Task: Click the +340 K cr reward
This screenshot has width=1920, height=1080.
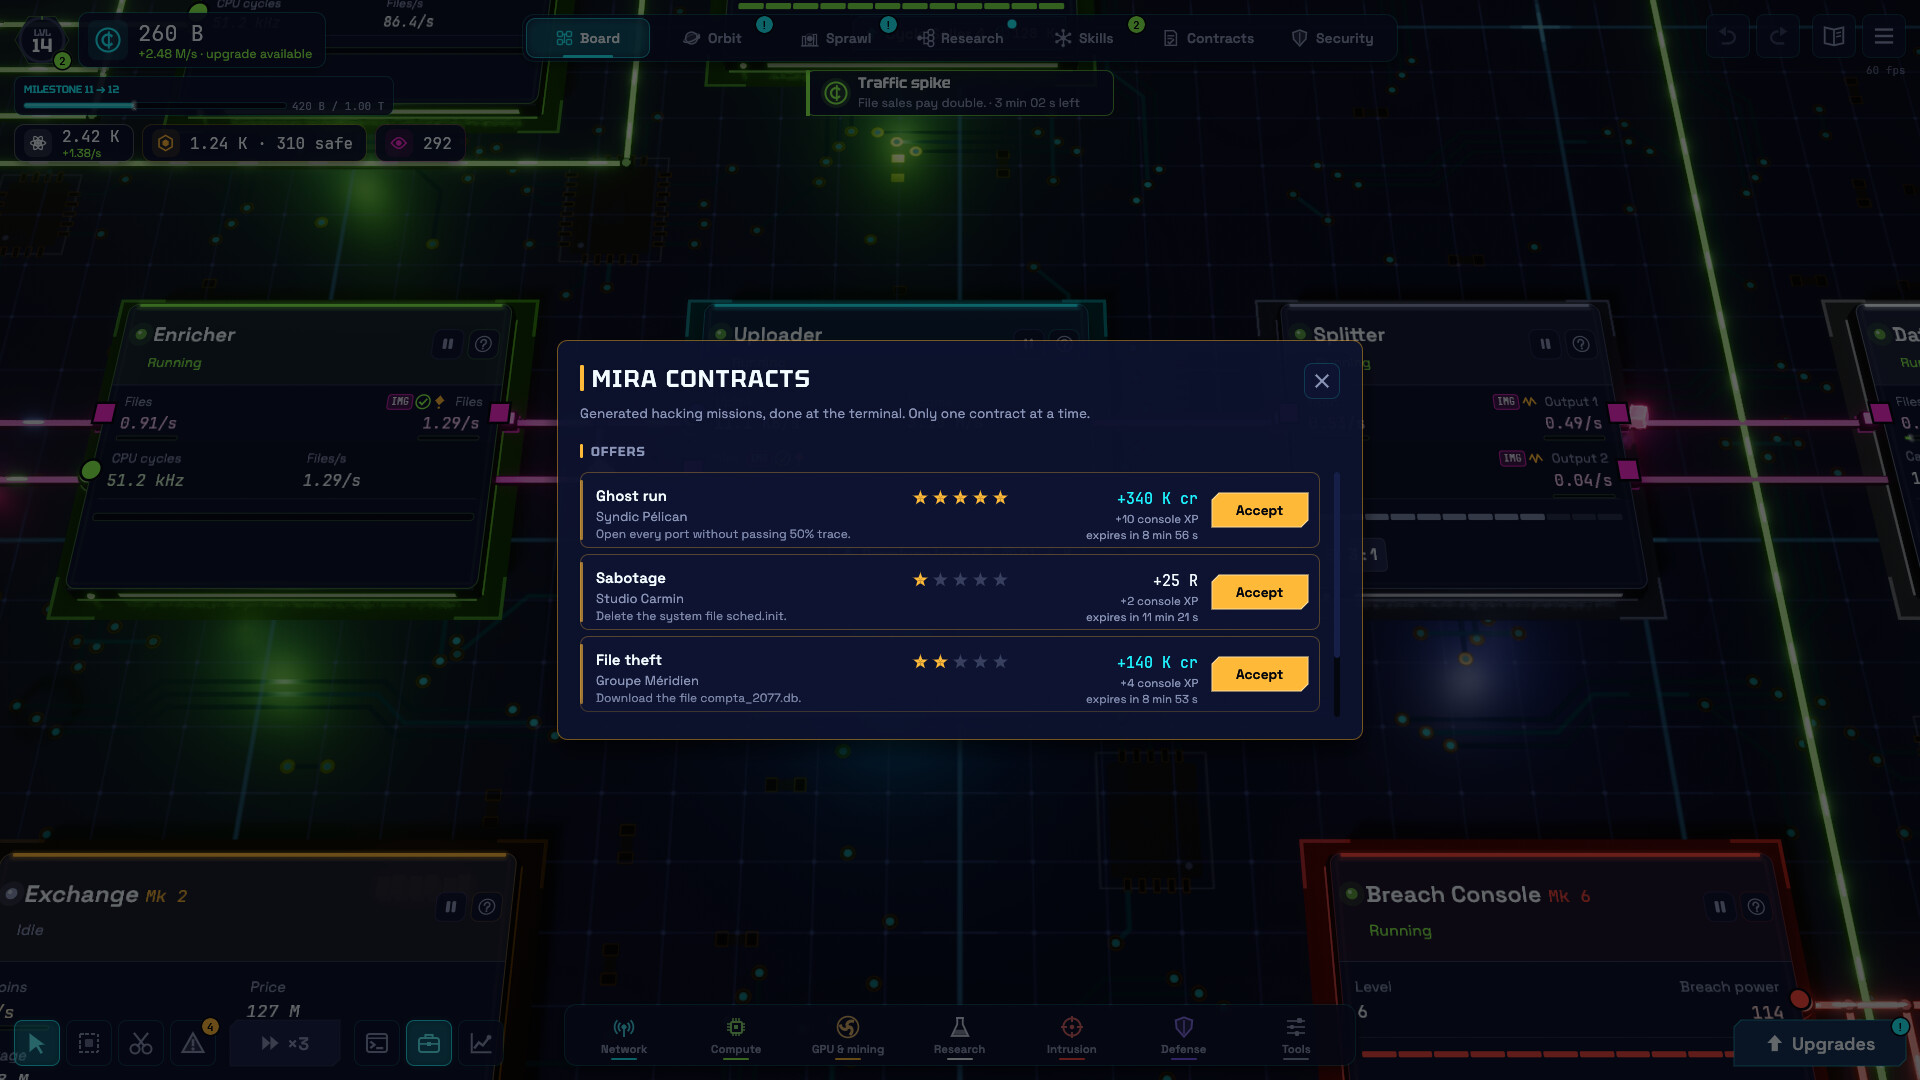Action: click(x=1157, y=498)
